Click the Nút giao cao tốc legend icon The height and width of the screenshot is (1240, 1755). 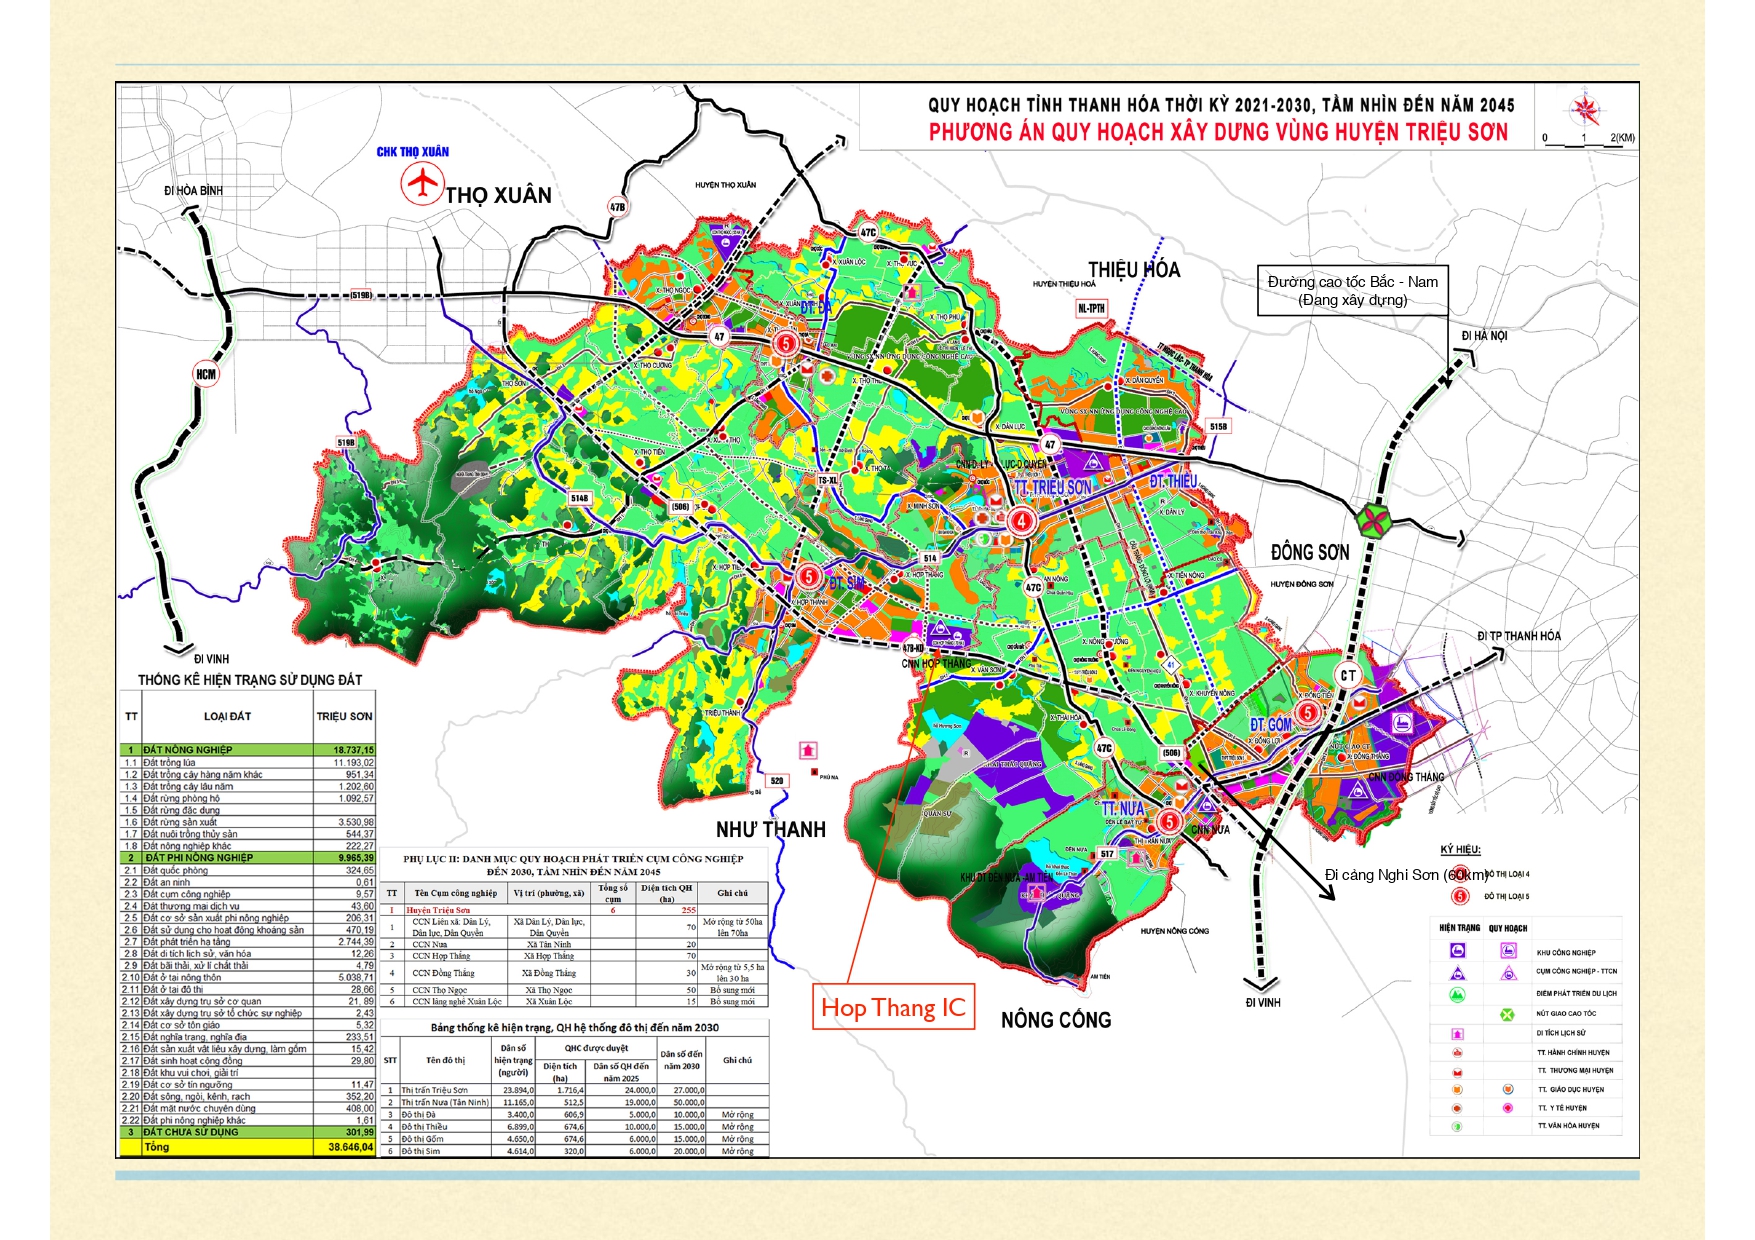pos(1507,1014)
